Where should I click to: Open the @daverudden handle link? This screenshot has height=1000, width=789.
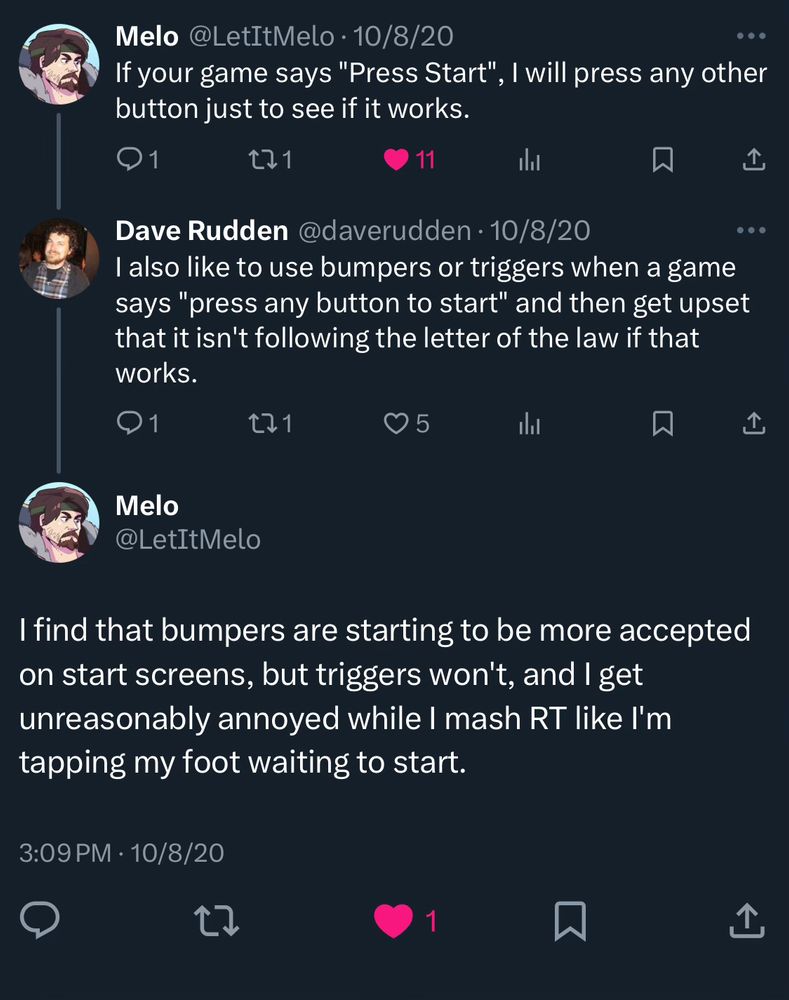coord(384,231)
